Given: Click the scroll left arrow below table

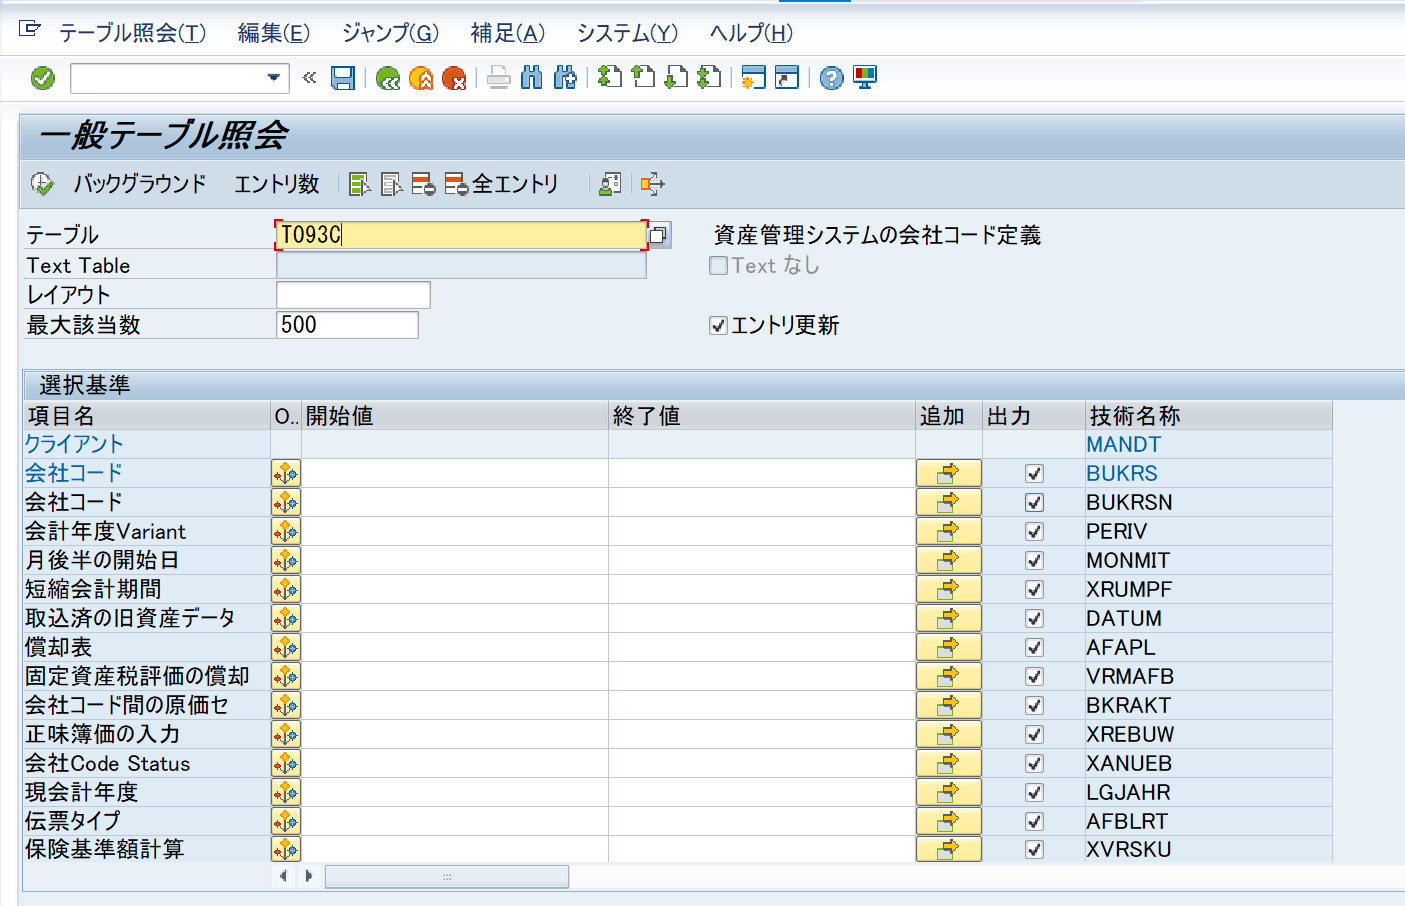Looking at the screenshot, I should pyautogui.click(x=284, y=876).
